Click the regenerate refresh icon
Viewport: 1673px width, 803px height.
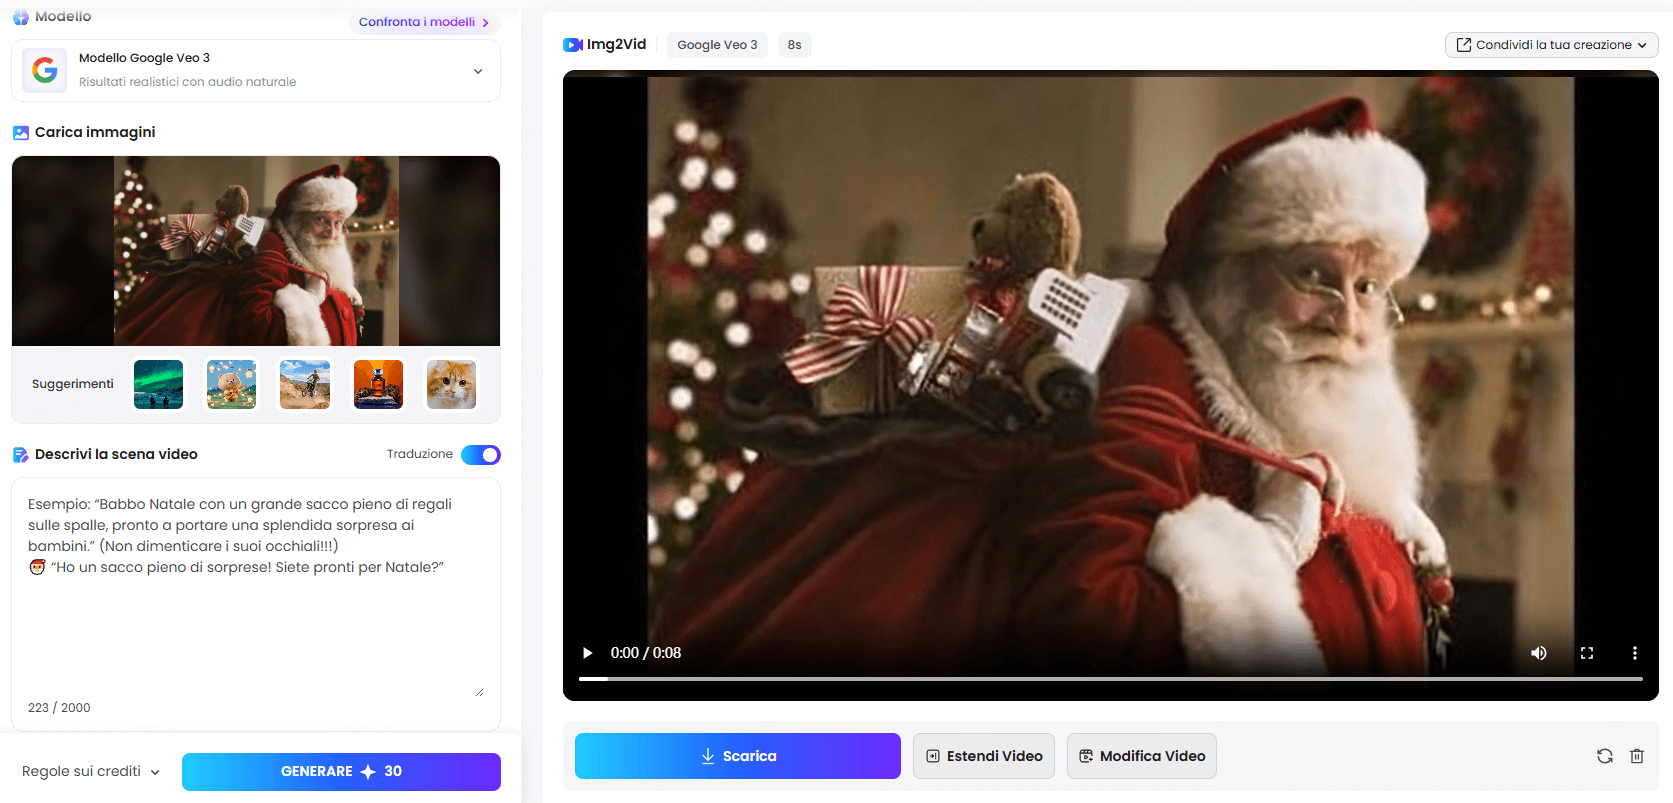1605,756
